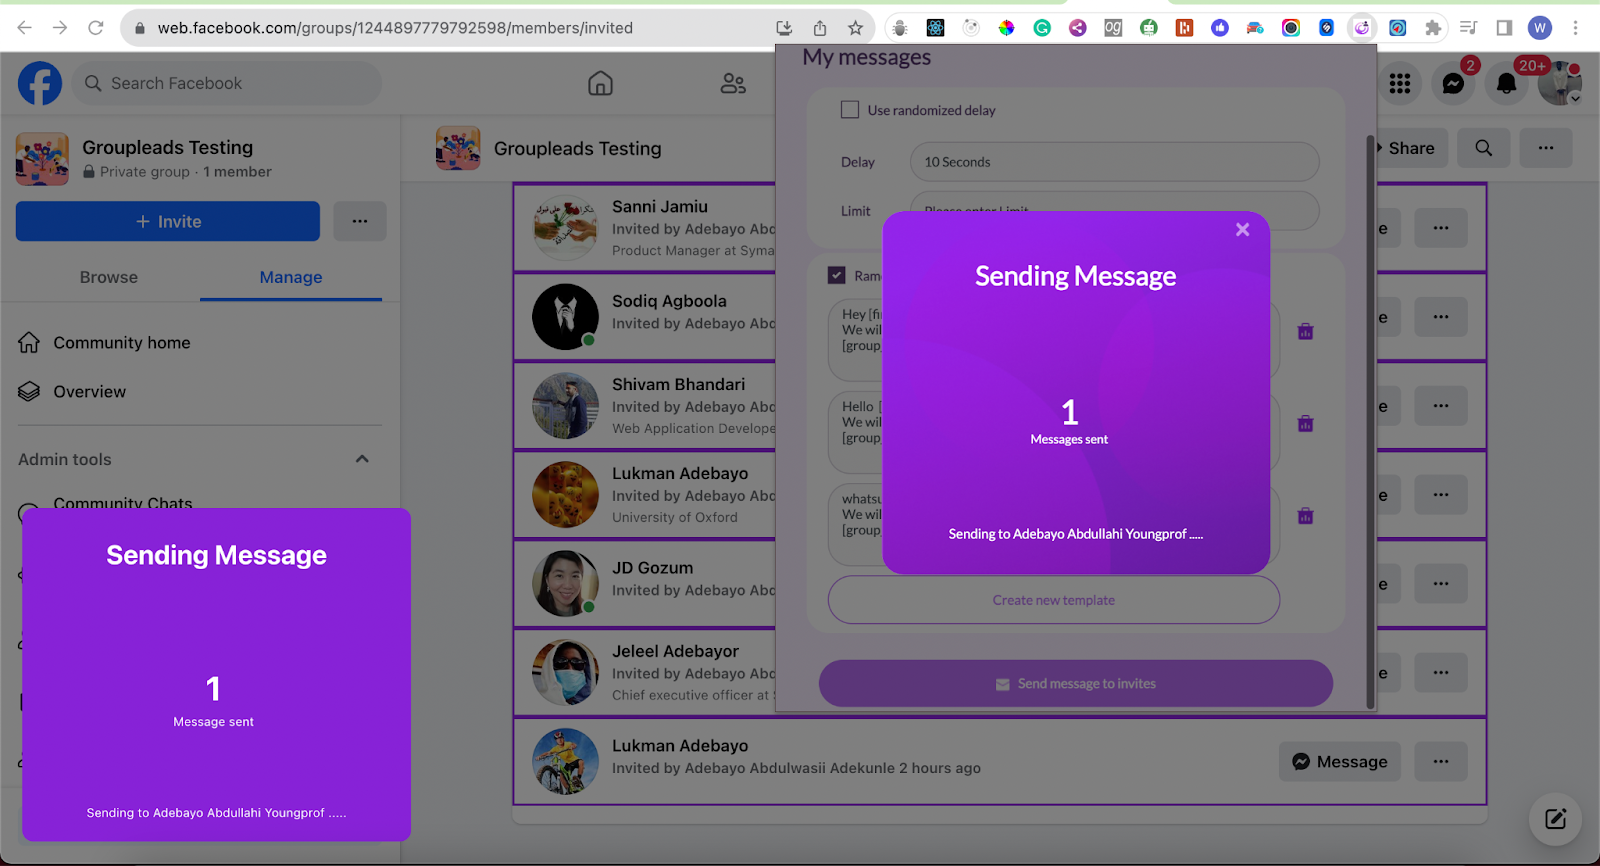Viewport: 1600px width, 866px height.
Task: Click the My messages panel scrollbar
Action: tap(1370, 420)
